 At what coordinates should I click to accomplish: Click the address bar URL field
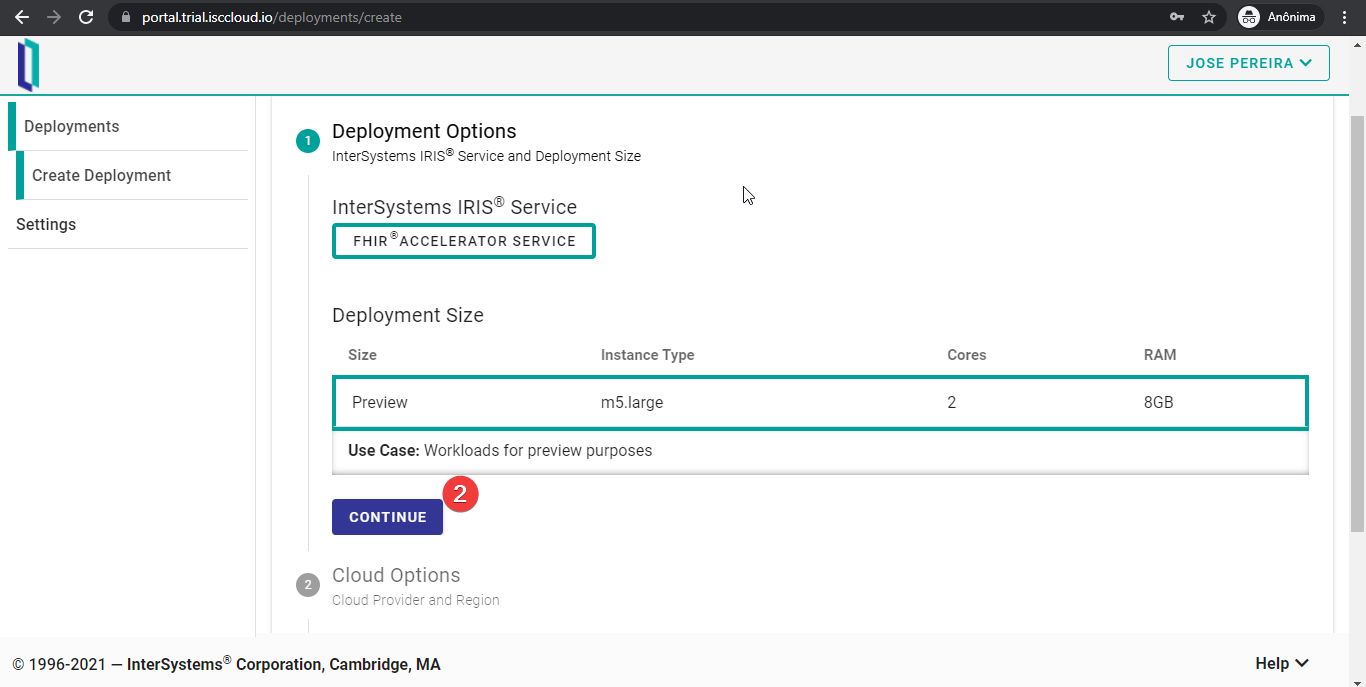click(640, 17)
